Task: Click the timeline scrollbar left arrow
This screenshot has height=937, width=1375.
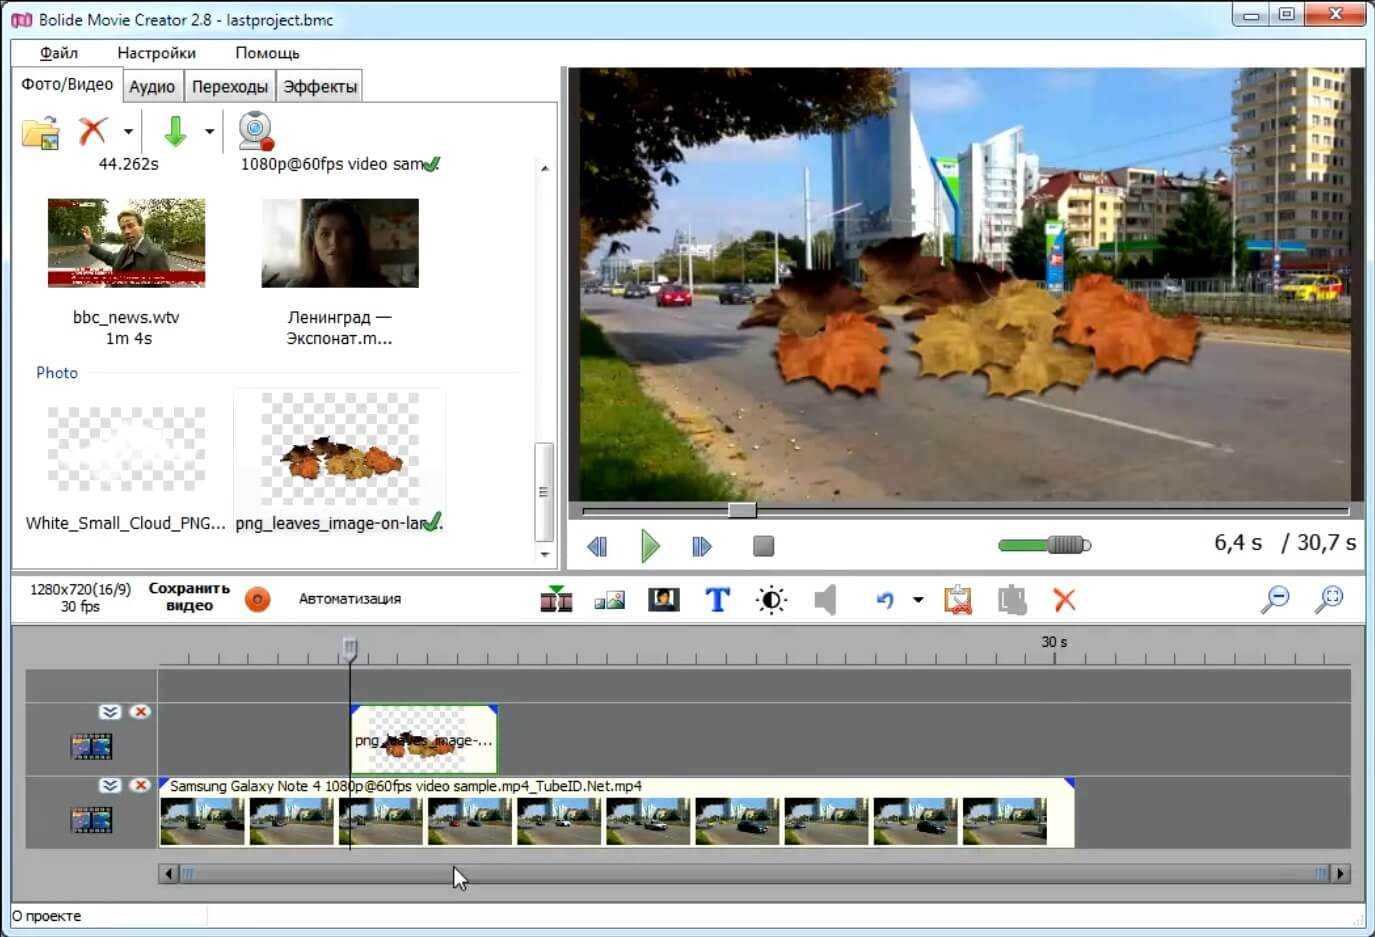Action: (x=168, y=874)
